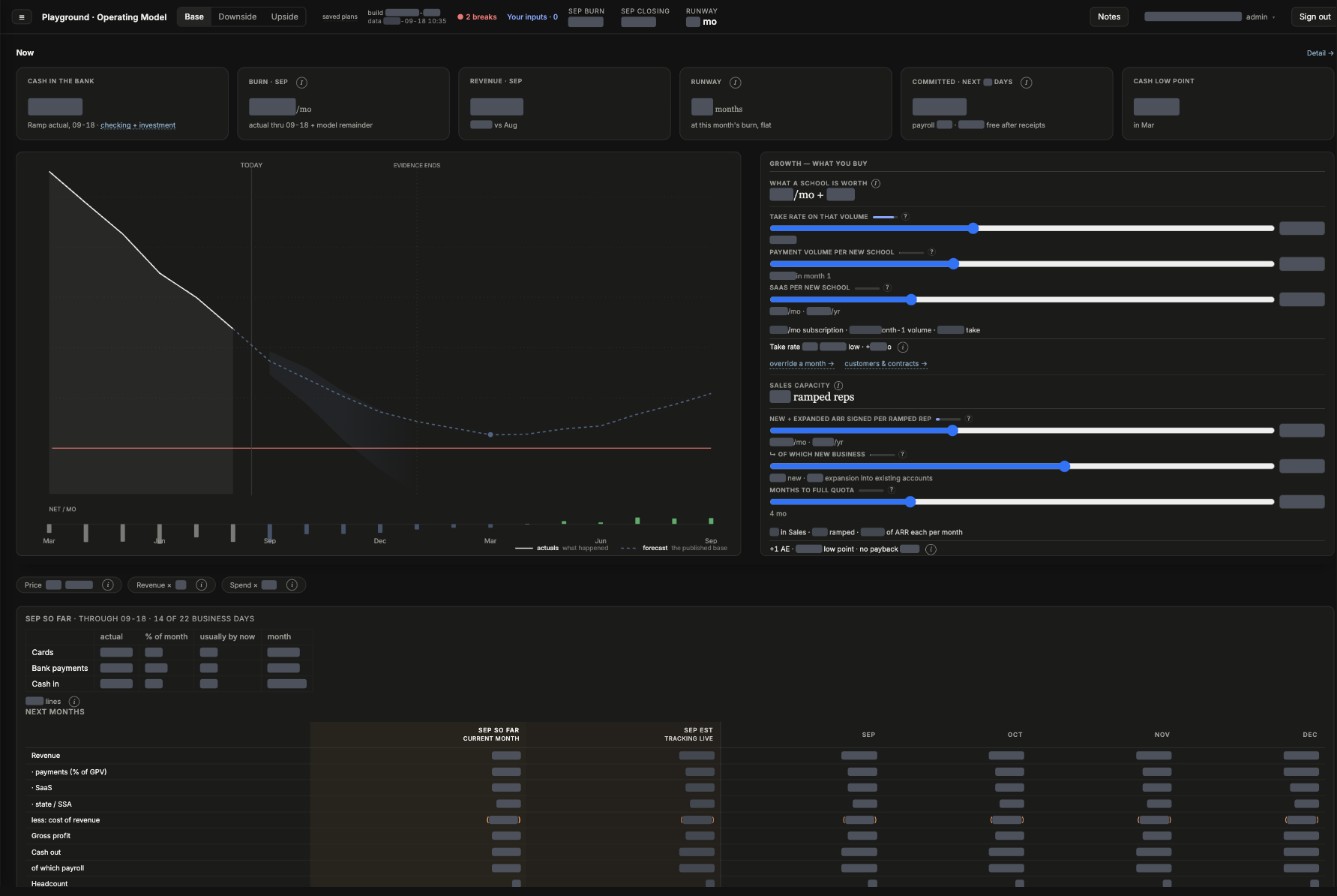Open the hamburger menu button
Image resolution: width=1337 pixels, height=896 pixels.
click(x=21, y=17)
